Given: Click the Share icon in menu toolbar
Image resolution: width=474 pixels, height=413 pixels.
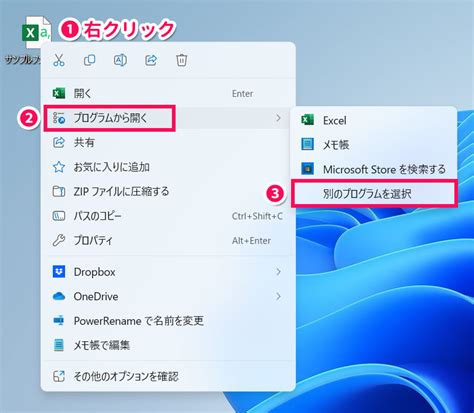Looking at the screenshot, I should [151, 60].
